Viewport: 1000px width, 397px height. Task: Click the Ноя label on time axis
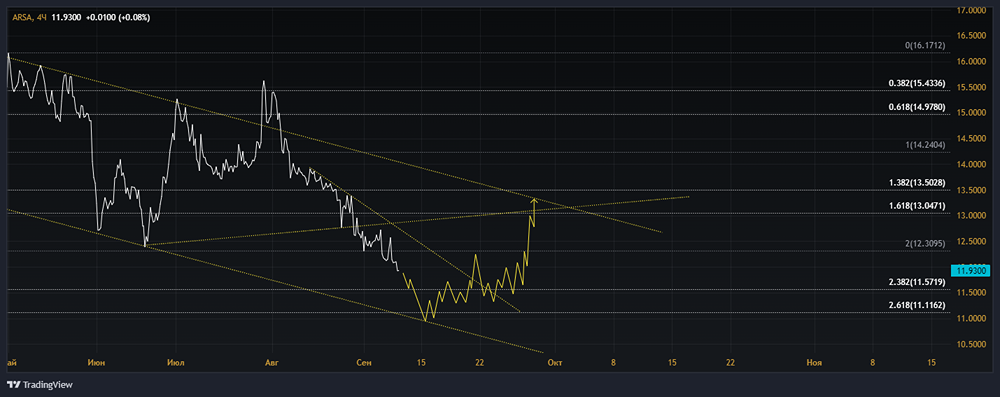tap(814, 363)
